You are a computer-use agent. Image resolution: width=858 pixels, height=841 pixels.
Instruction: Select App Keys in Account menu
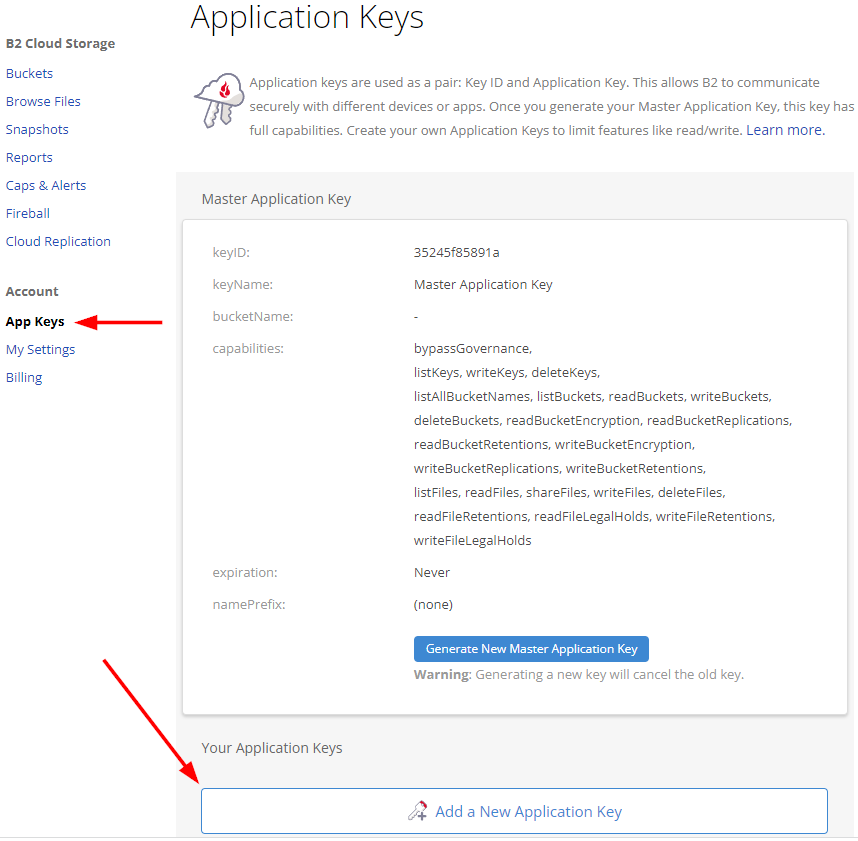click(x=35, y=322)
